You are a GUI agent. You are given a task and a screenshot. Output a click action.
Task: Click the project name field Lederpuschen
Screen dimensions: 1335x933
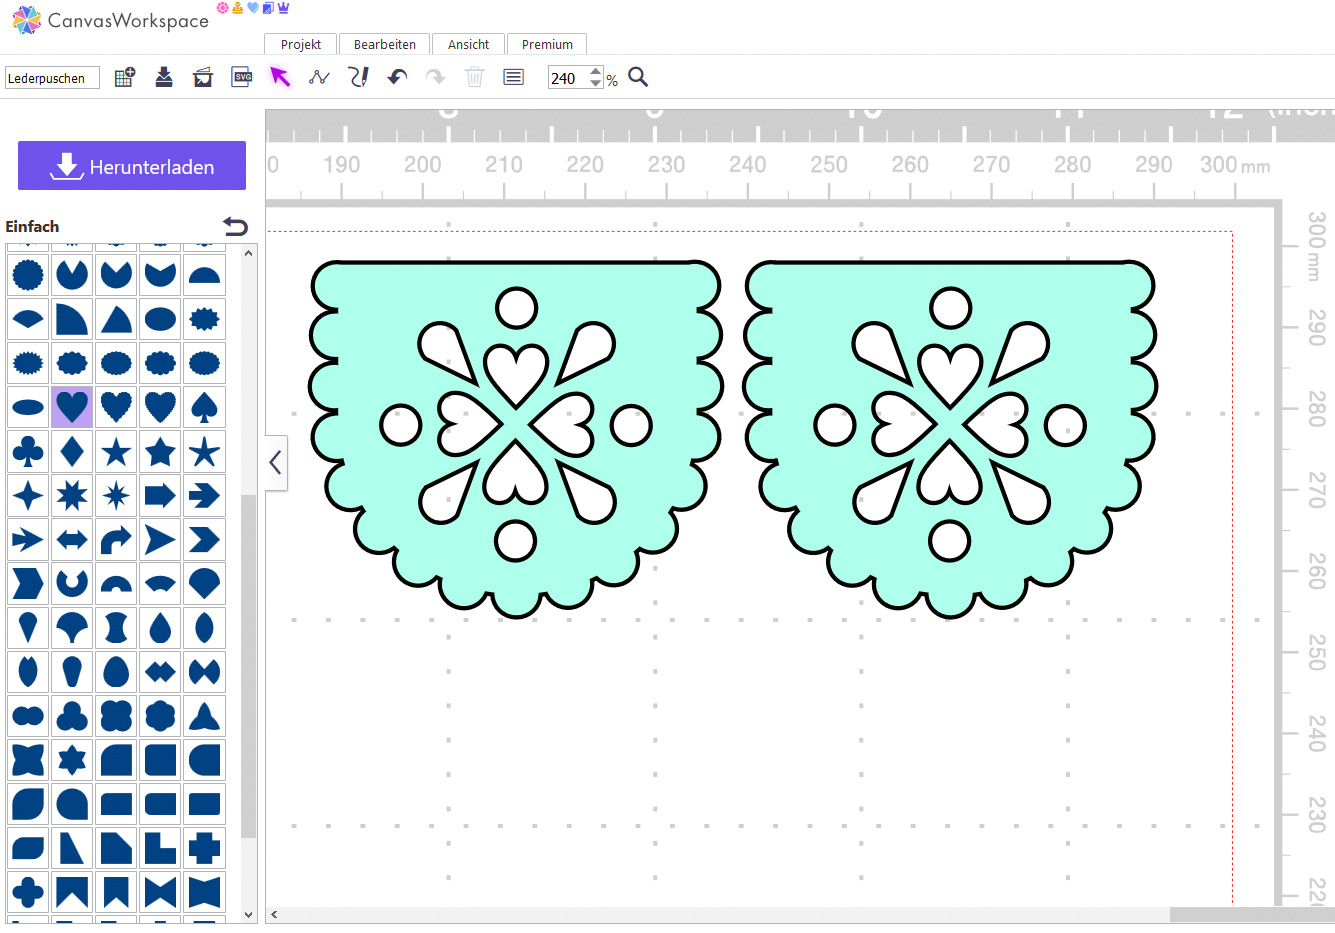[x=52, y=78]
